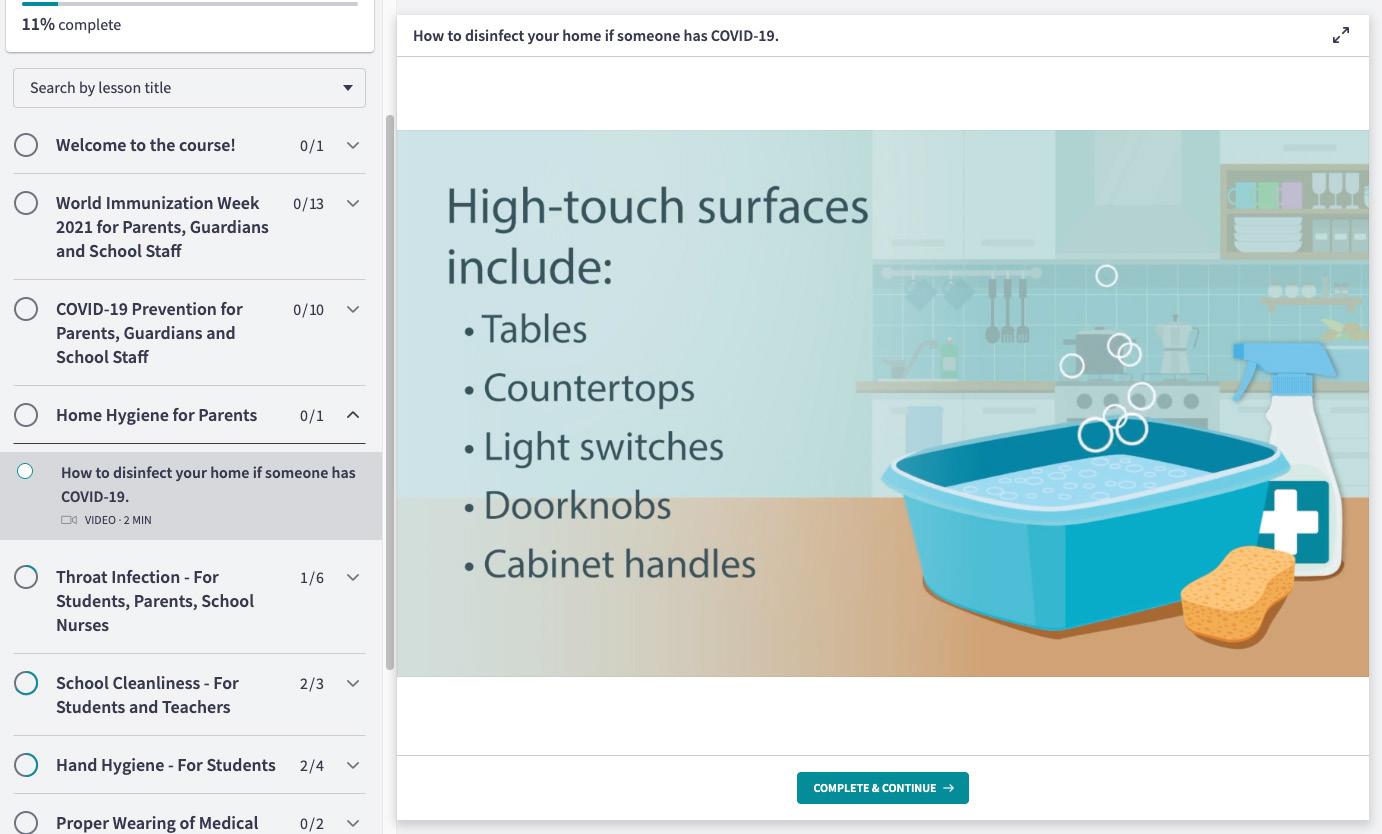This screenshot has width=1382, height=834.
Task: Open Hand Hygiene - For Students title
Action: pos(166,765)
